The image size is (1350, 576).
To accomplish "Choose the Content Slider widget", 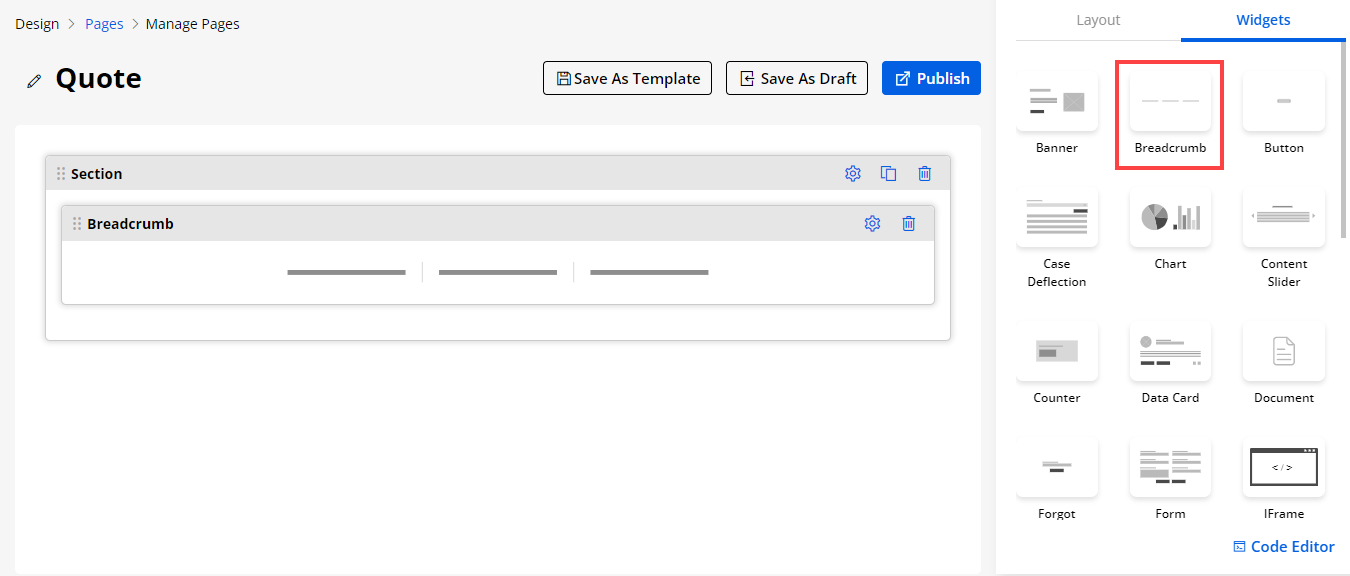I will coord(1284,217).
